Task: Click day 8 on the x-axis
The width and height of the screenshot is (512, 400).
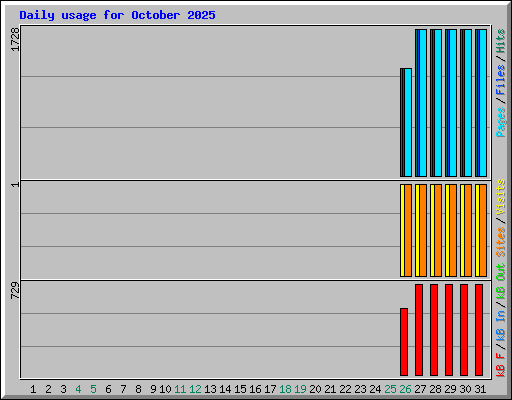Action: [138, 389]
